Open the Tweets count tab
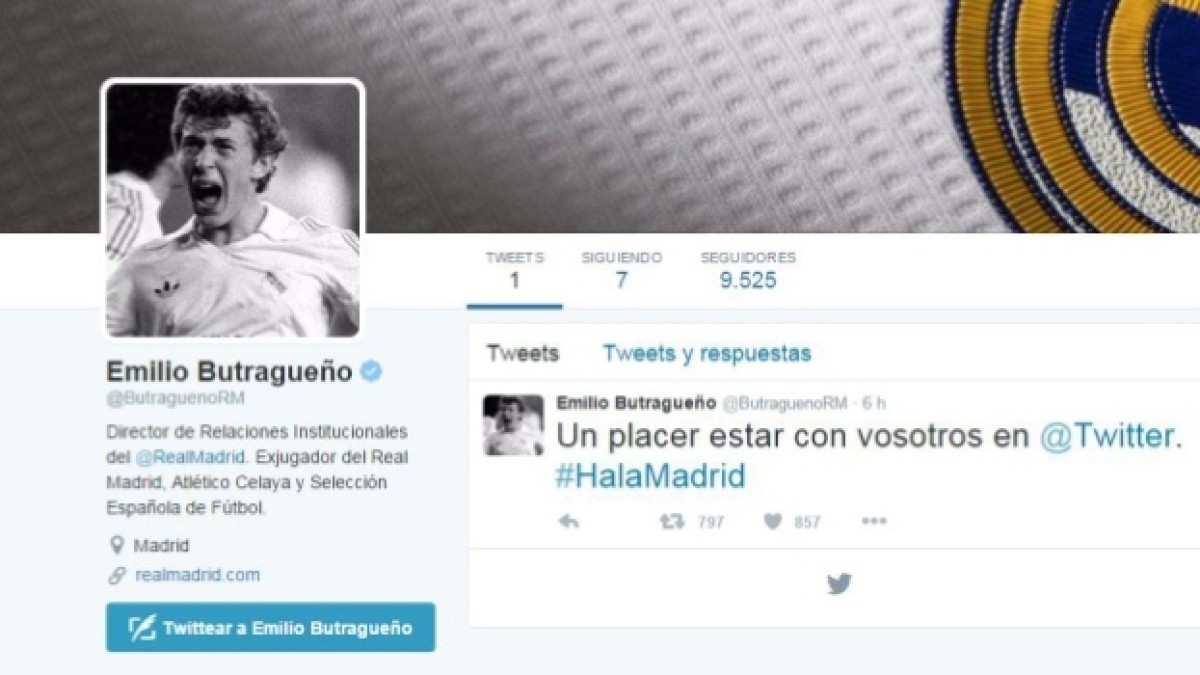 point(514,270)
